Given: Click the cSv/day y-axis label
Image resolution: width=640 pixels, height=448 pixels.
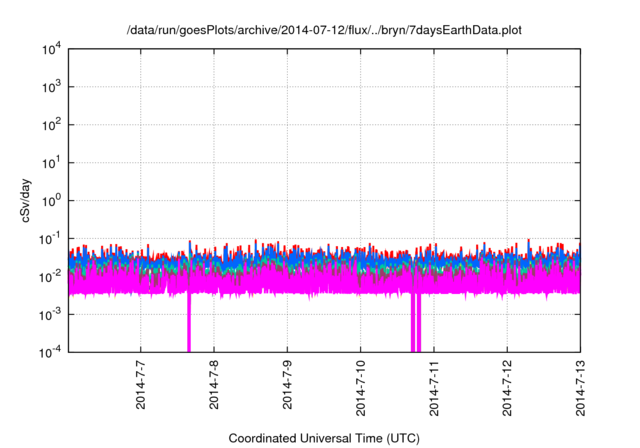Looking at the screenshot, I should [26, 200].
